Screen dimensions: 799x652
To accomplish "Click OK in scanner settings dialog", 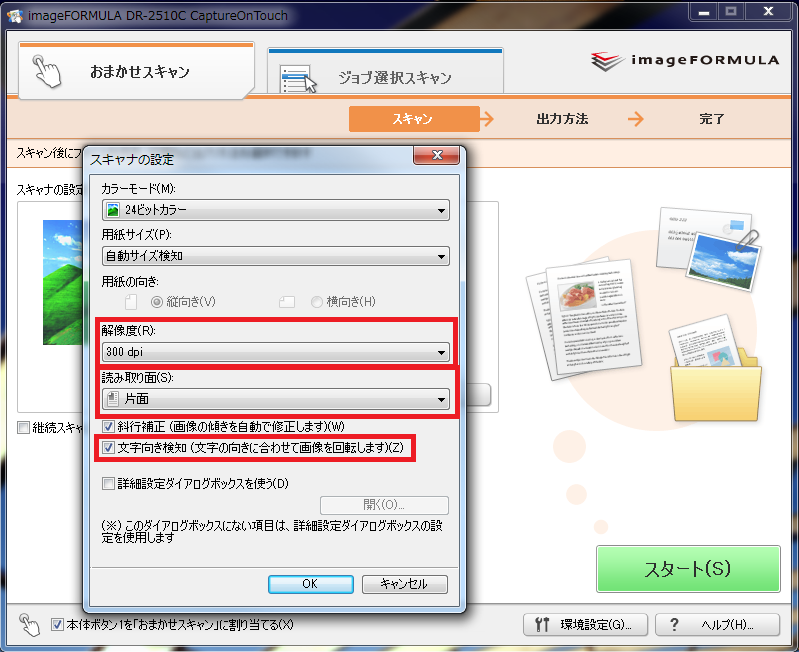I will click(311, 584).
